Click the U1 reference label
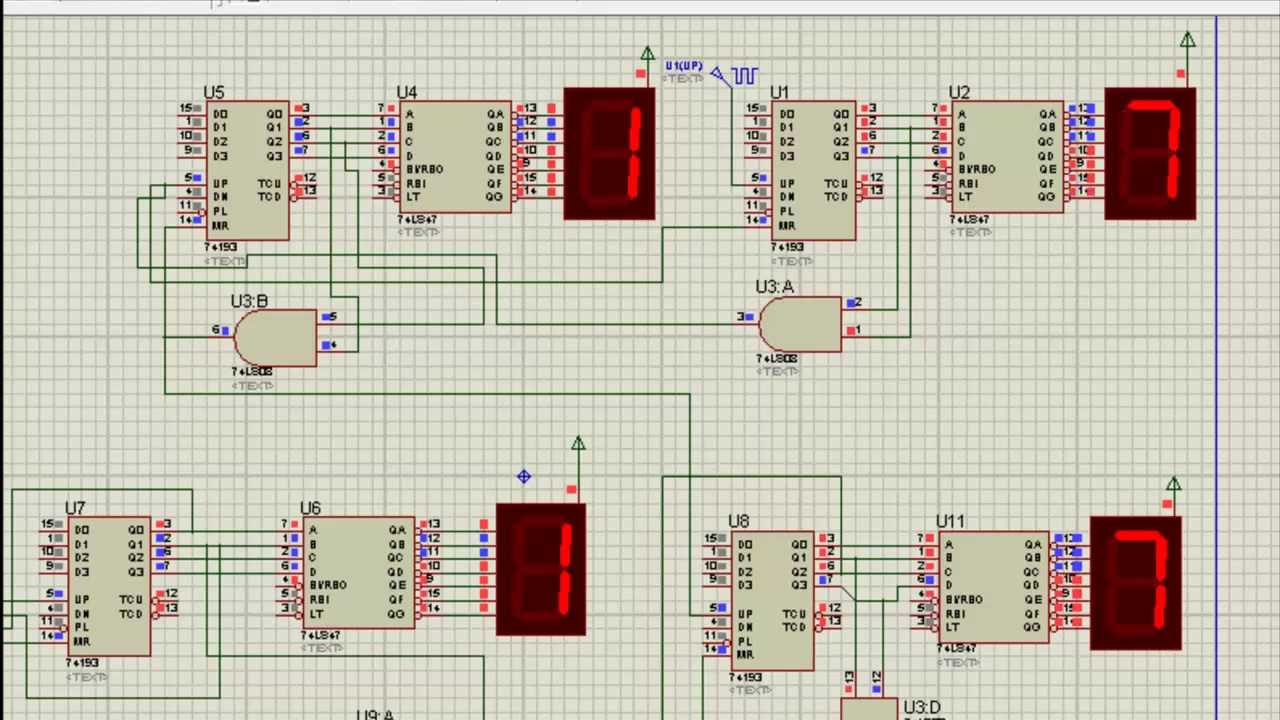This screenshot has height=720, width=1280. pyautogui.click(x=779, y=93)
